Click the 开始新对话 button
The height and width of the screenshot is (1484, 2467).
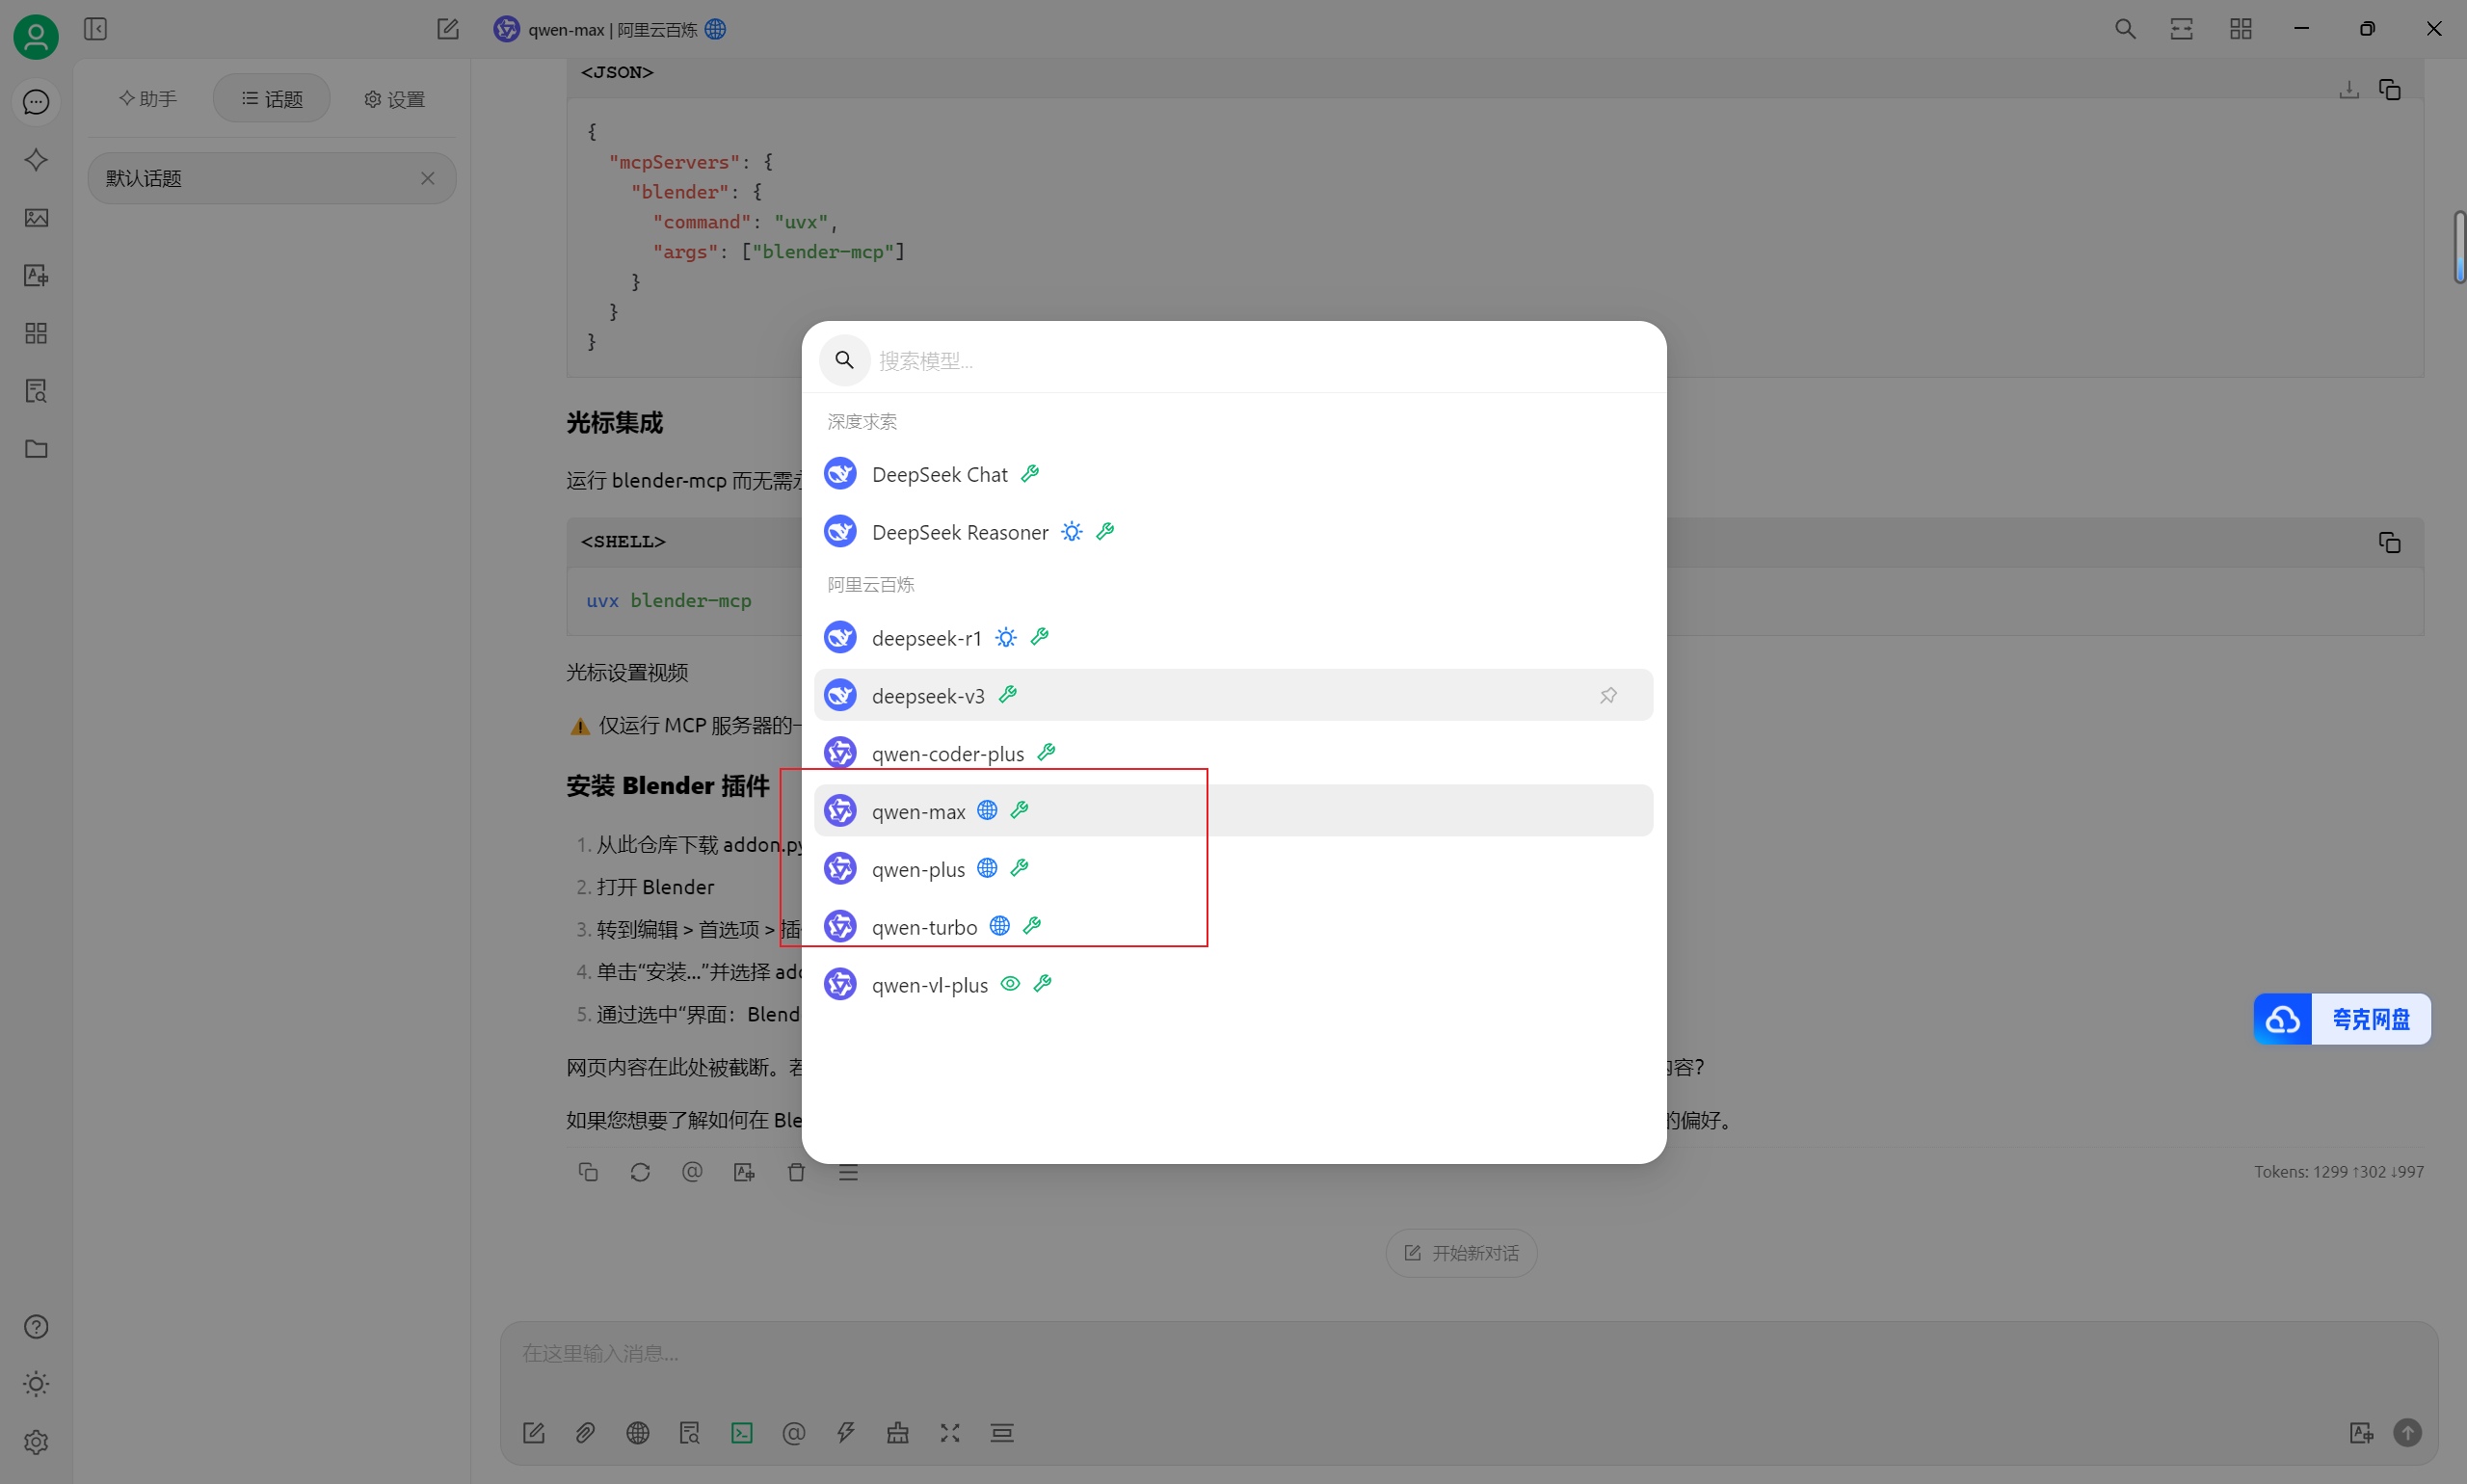(1460, 1253)
